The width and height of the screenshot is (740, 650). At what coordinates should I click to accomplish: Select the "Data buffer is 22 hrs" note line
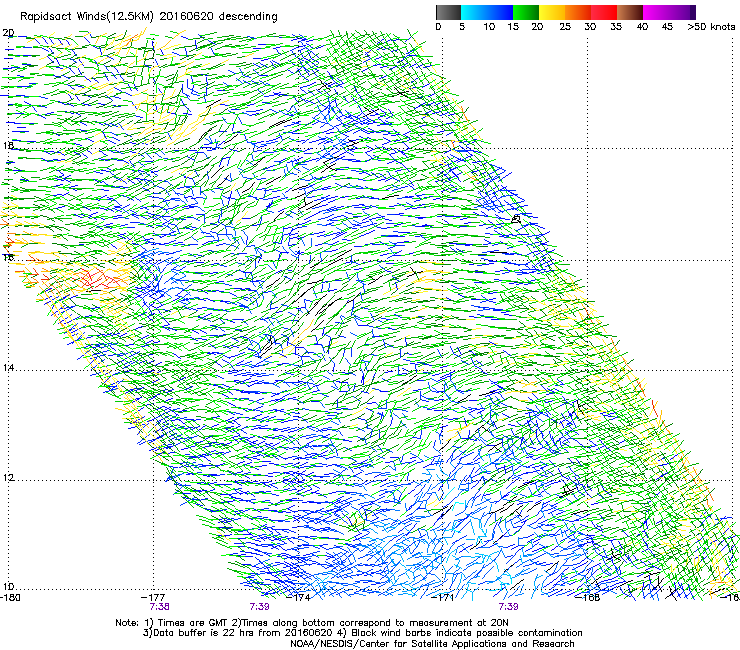coord(362,633)
